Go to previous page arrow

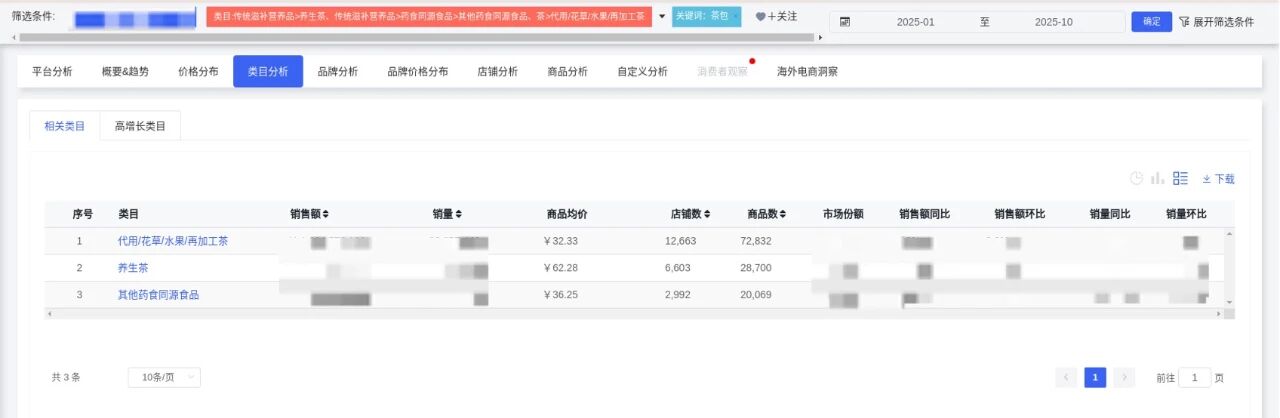(x=1066, y=377)
